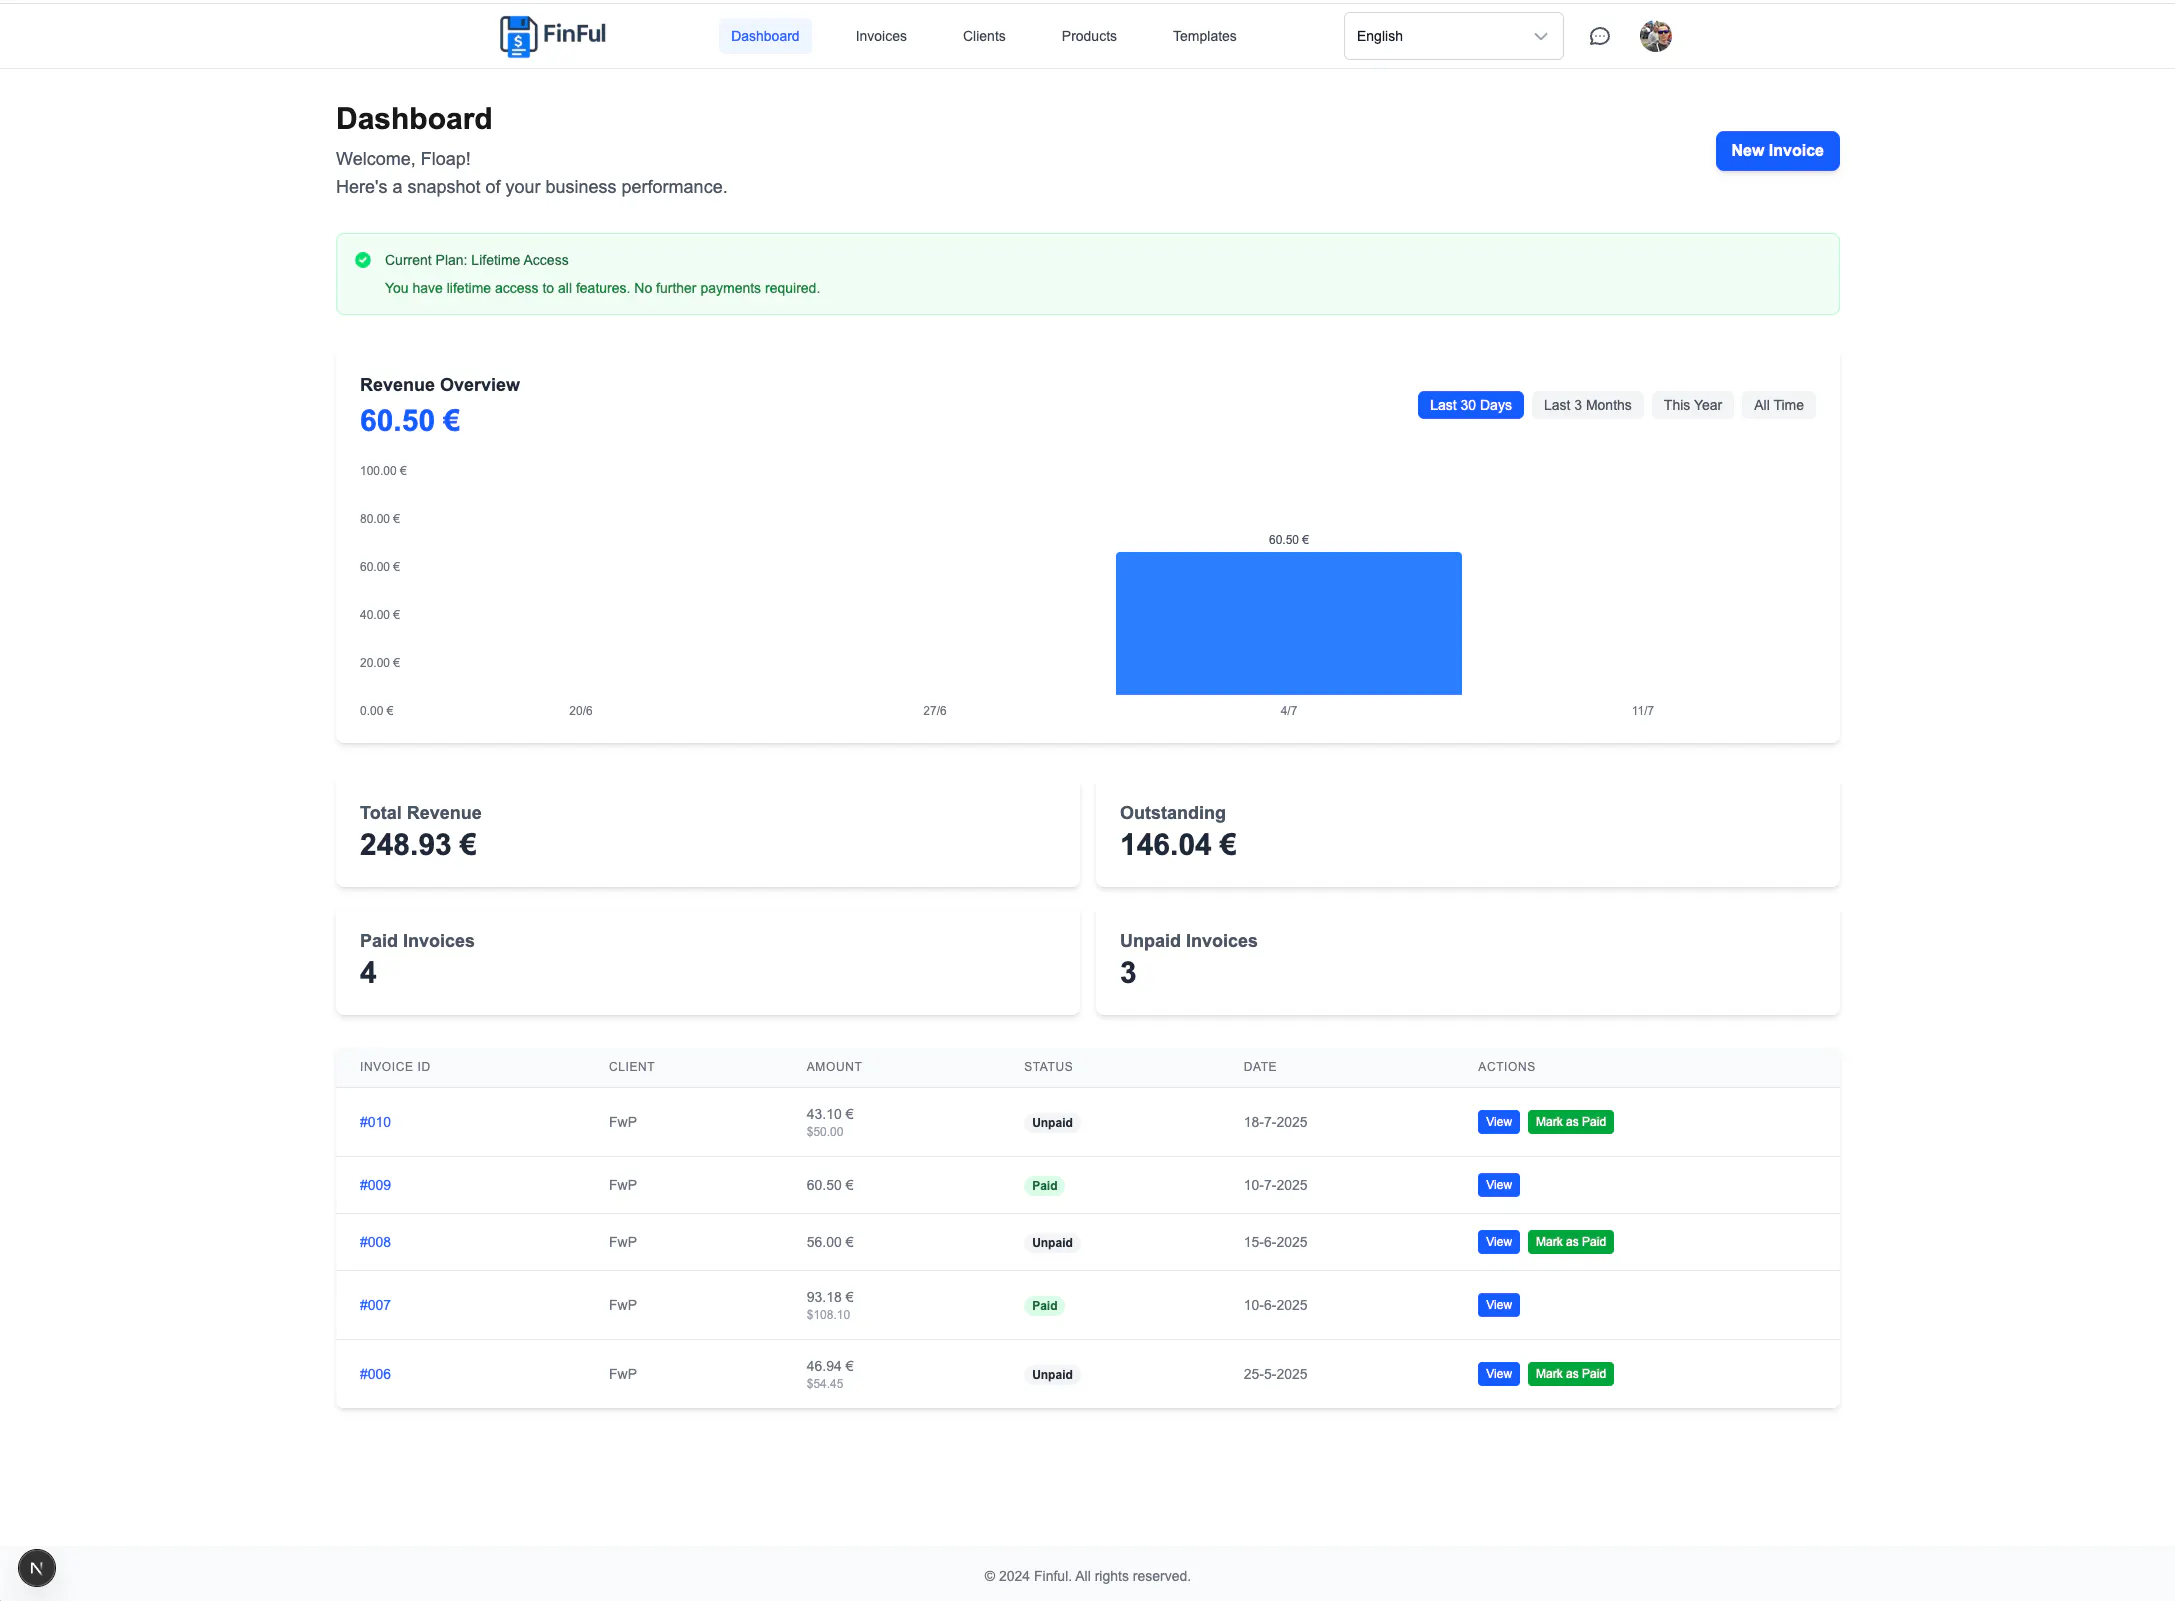Click the Unpaid status of #008

point(1052,1243)
